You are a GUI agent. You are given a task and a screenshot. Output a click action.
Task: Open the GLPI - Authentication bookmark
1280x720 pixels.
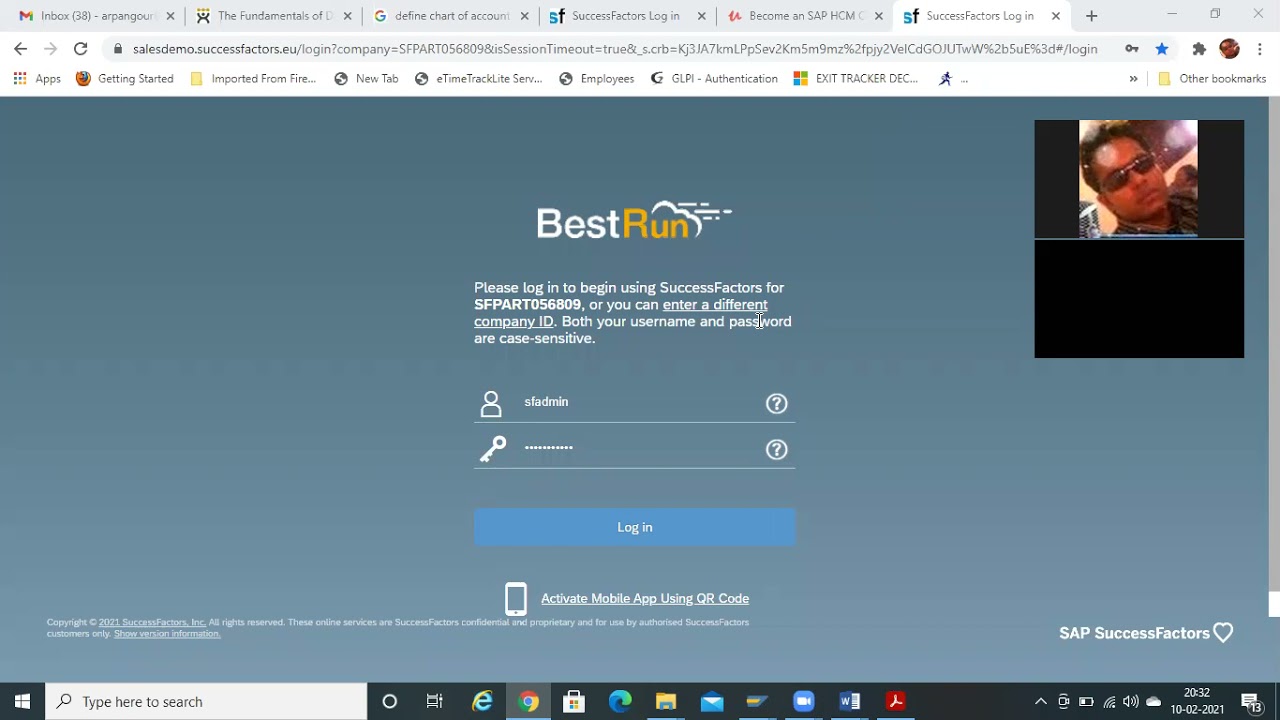(x=714, y=79)
